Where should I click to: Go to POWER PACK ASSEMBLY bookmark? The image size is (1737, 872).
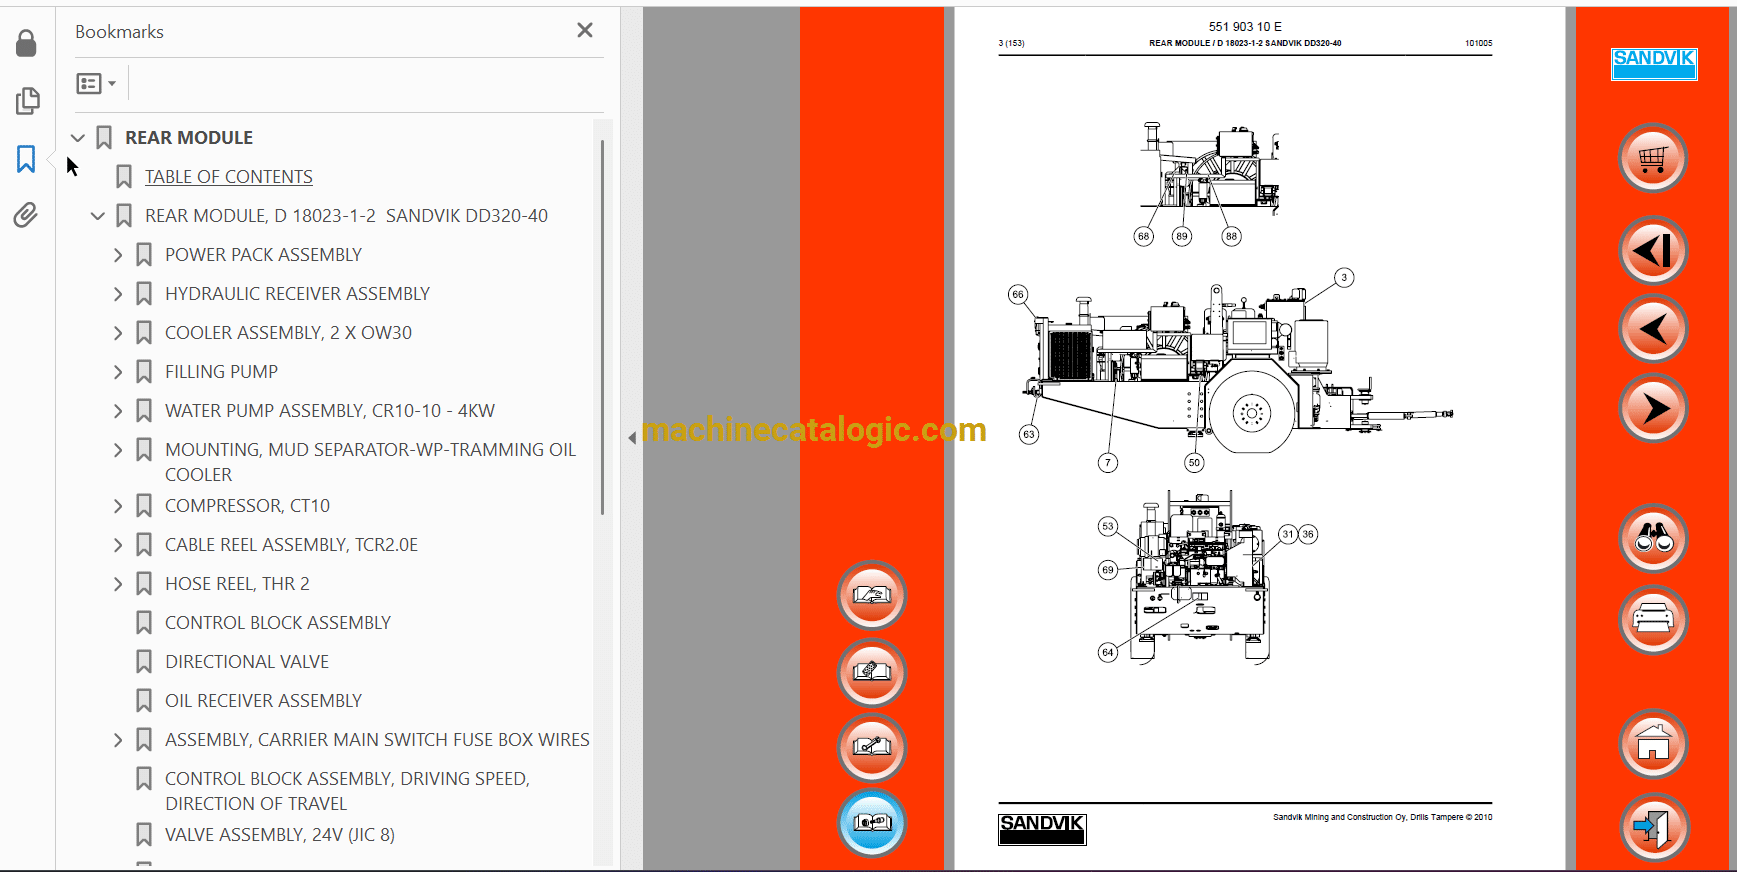point(263,255)
